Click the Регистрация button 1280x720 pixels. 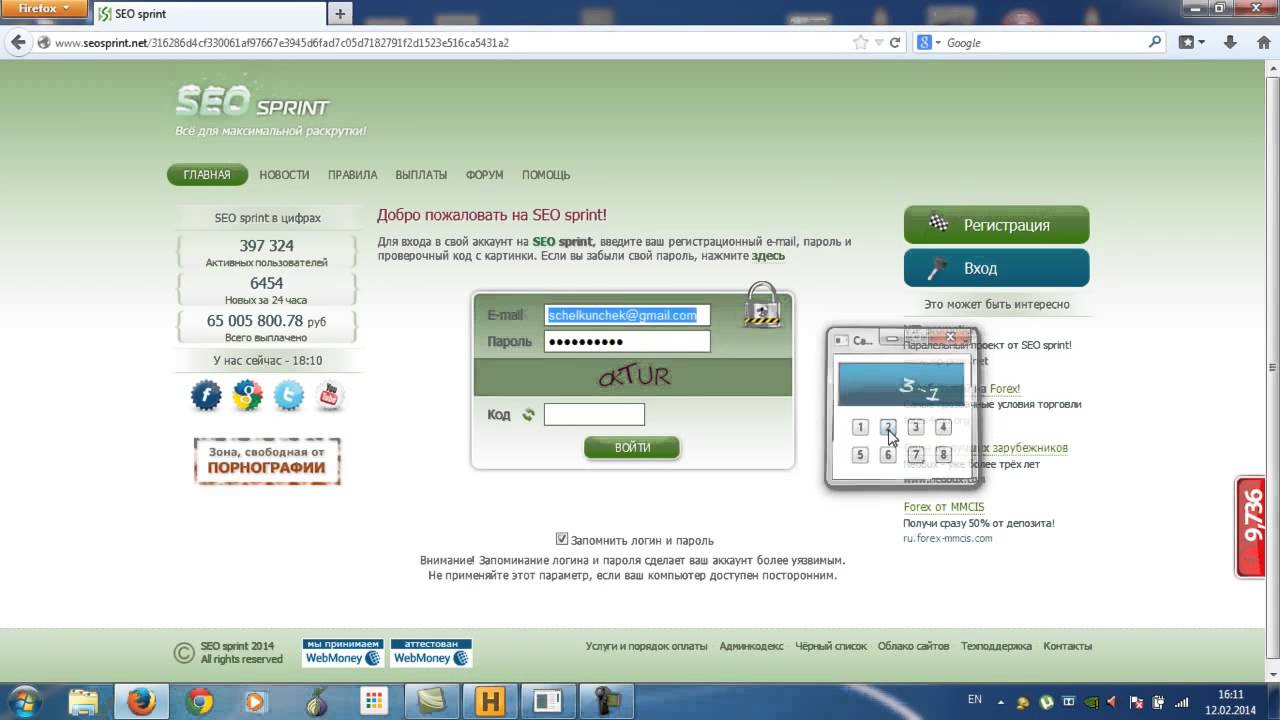tap(996, 224)
